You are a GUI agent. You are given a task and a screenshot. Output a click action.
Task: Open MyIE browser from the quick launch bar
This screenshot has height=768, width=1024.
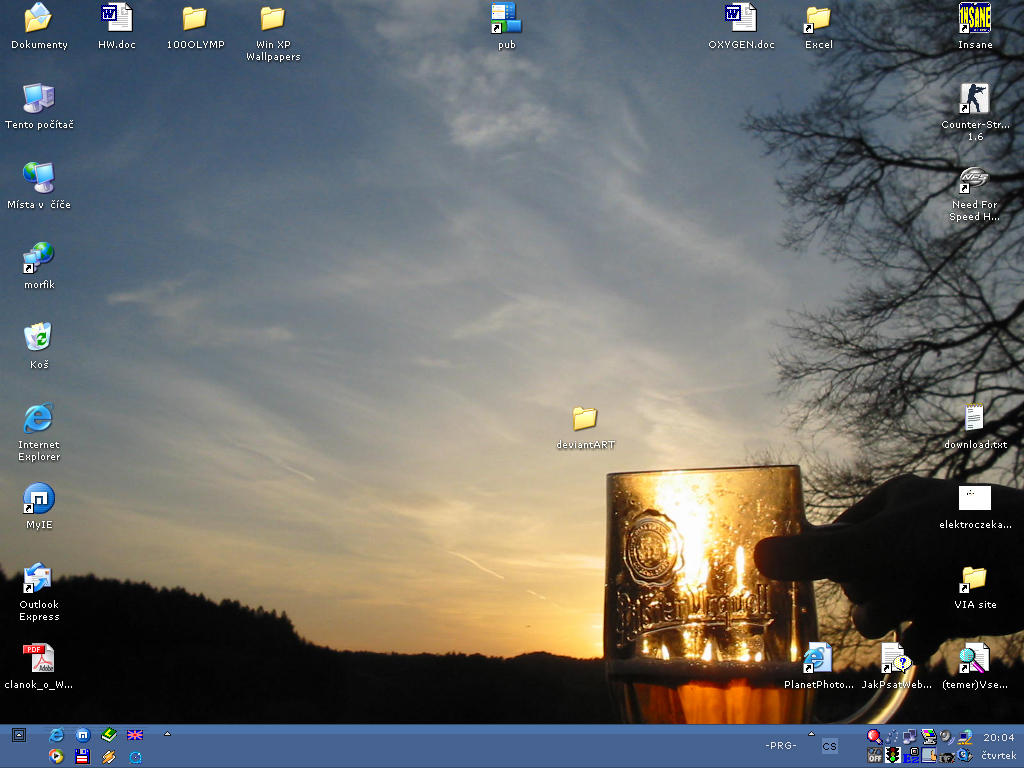tap(82, 733)
